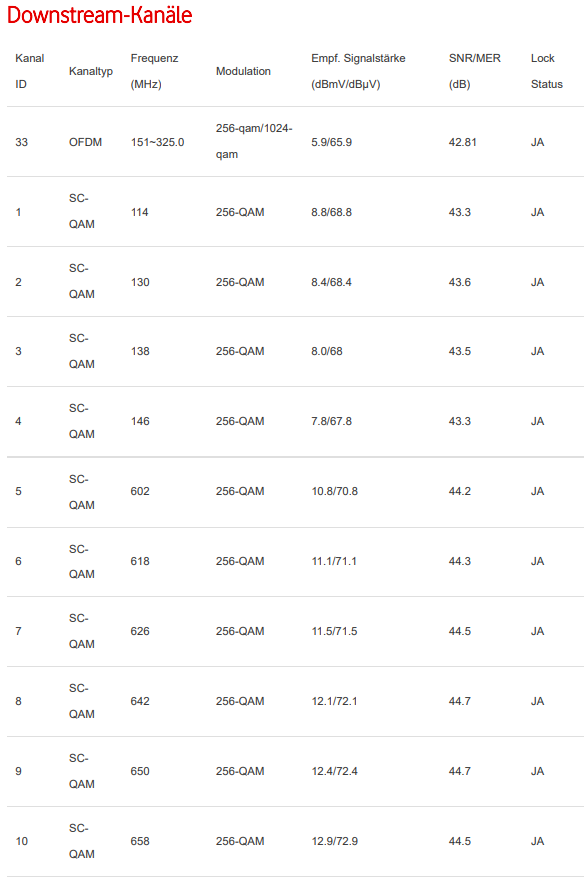Click signal strength 12.4/72.4 value
The image size is (584, 877).
point(335,771)
